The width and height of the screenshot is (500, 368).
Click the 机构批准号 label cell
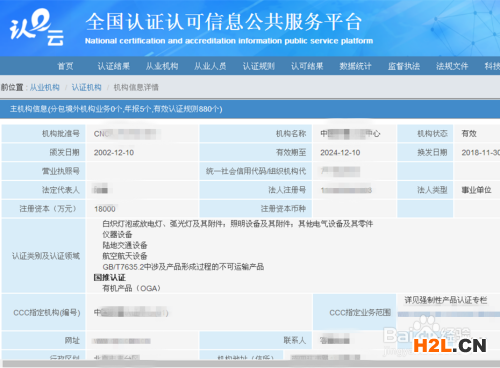point(43,134)
